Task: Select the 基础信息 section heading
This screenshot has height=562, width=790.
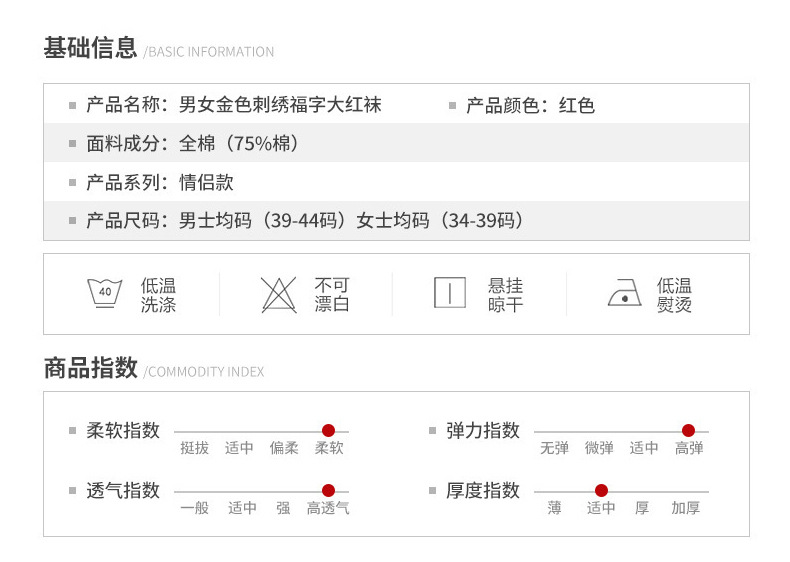Action: [90, 48]
